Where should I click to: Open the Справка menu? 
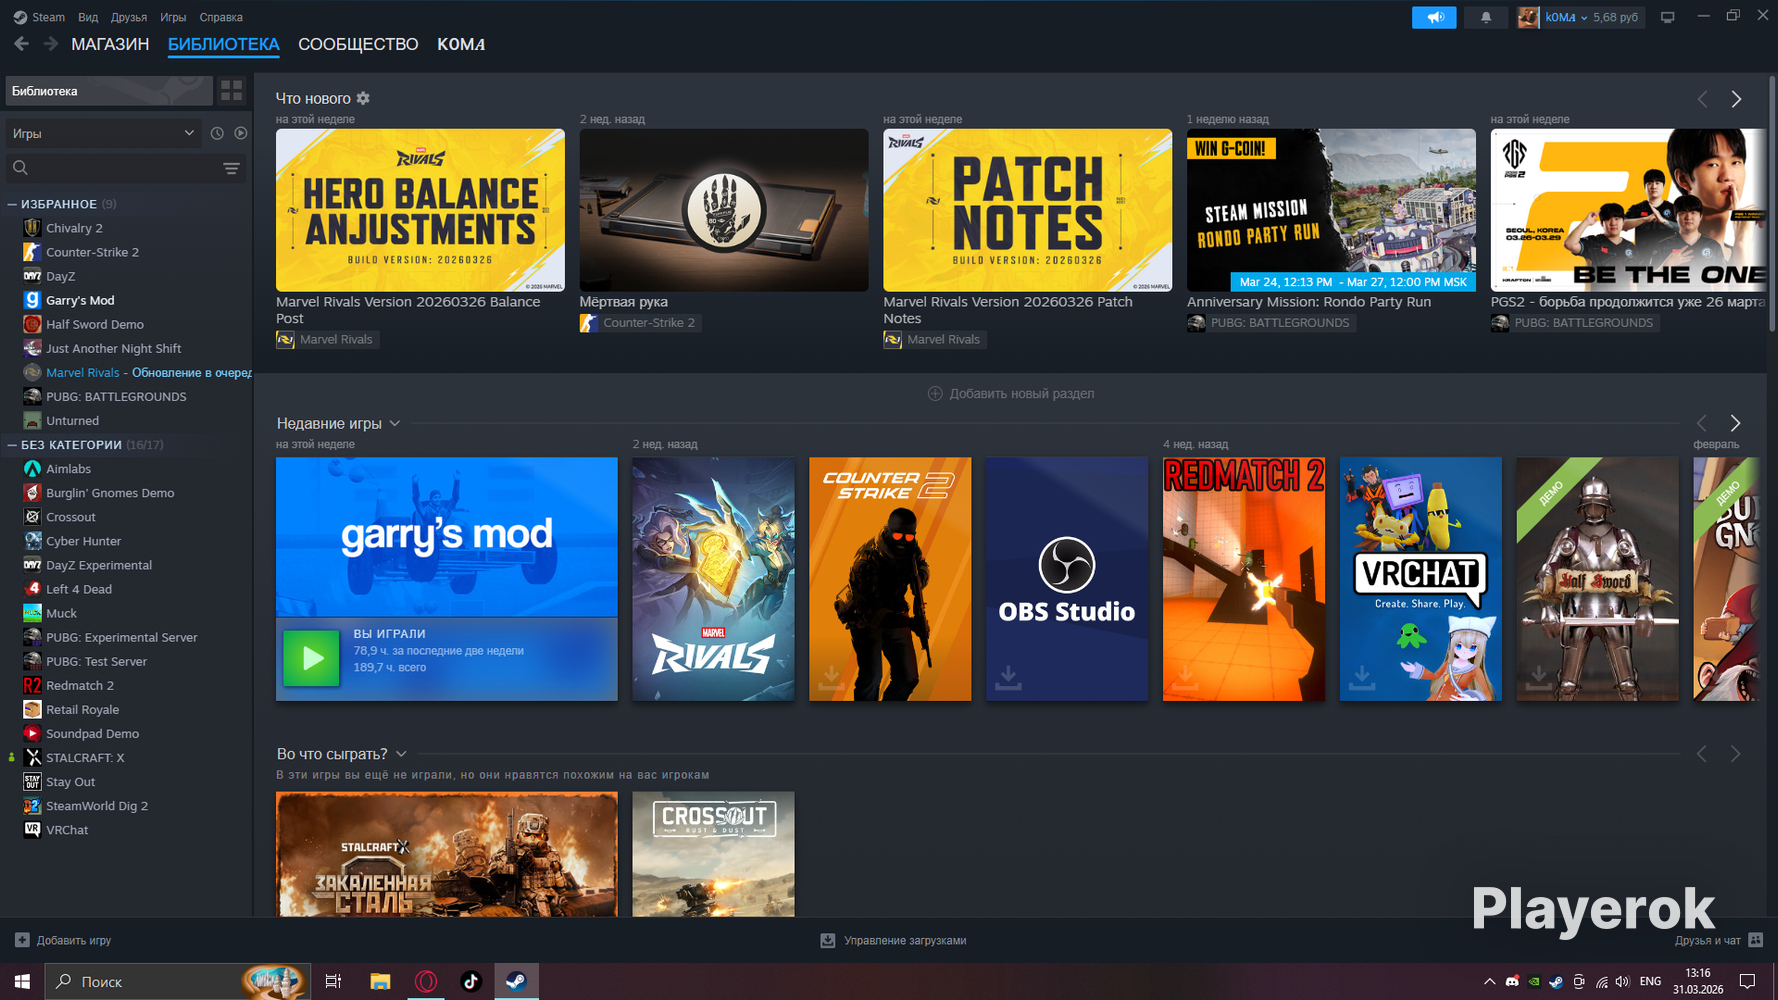[x=221, y=17]
